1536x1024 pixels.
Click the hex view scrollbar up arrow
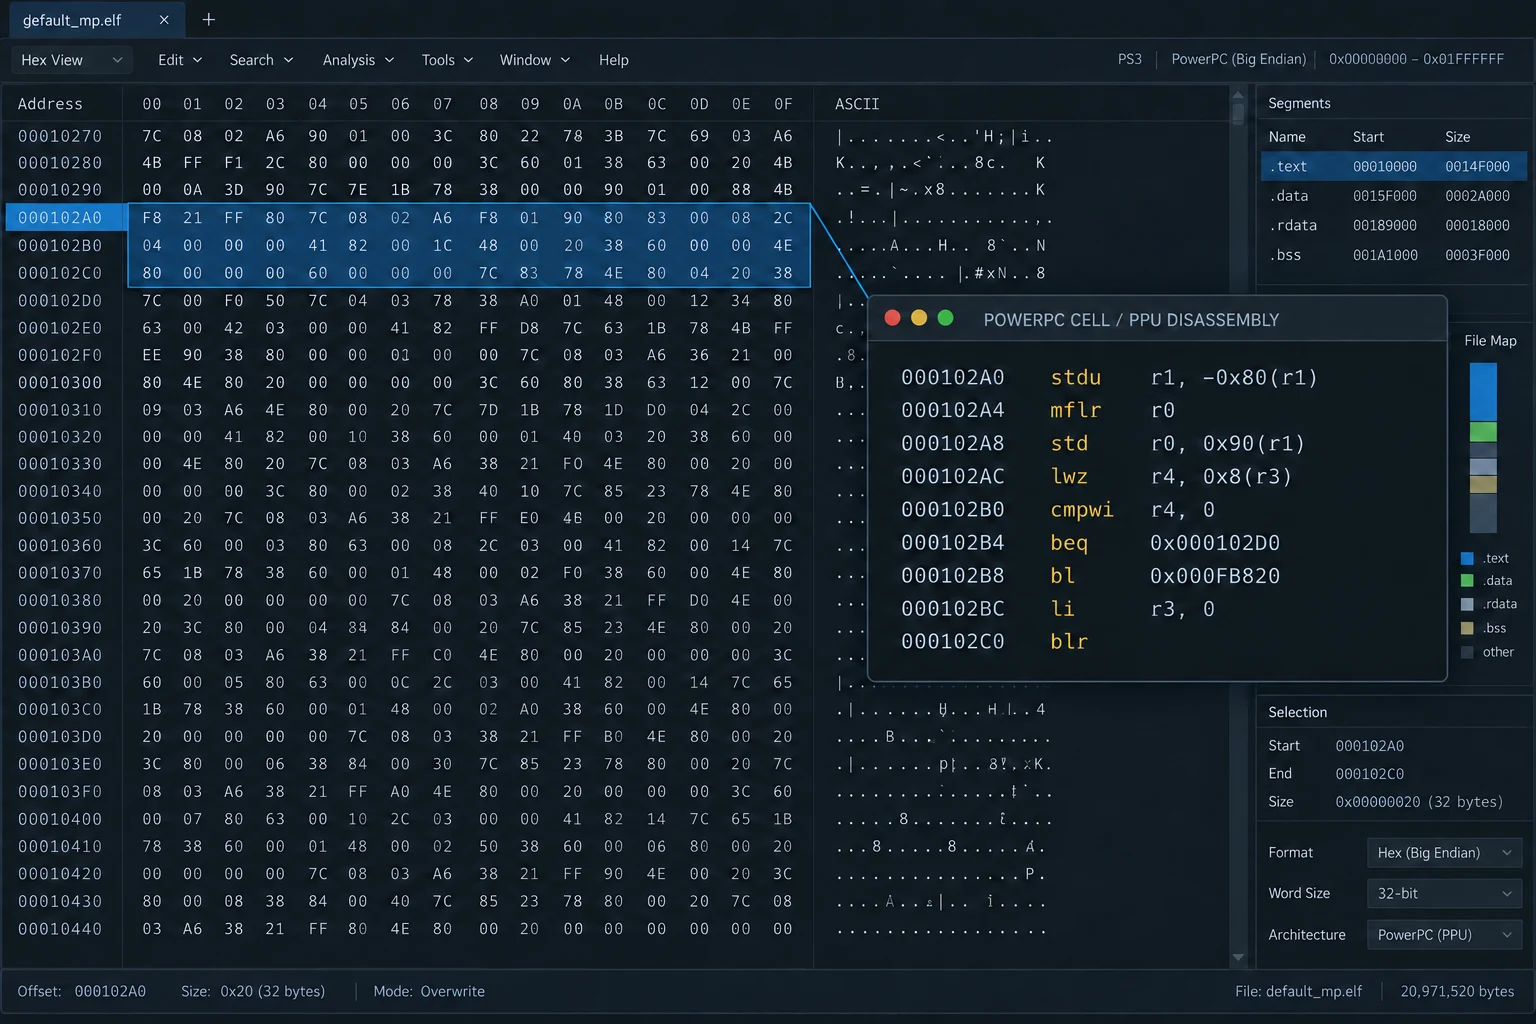(x=1238, y=96)
